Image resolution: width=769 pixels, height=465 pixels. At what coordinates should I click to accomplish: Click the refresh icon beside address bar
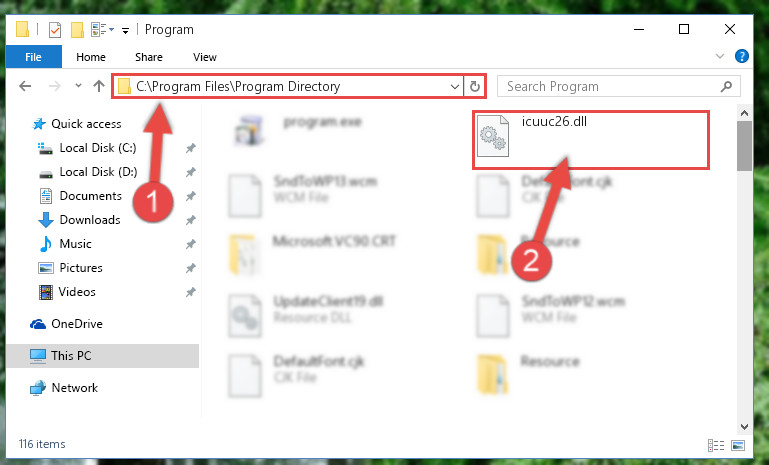(474, 87)
